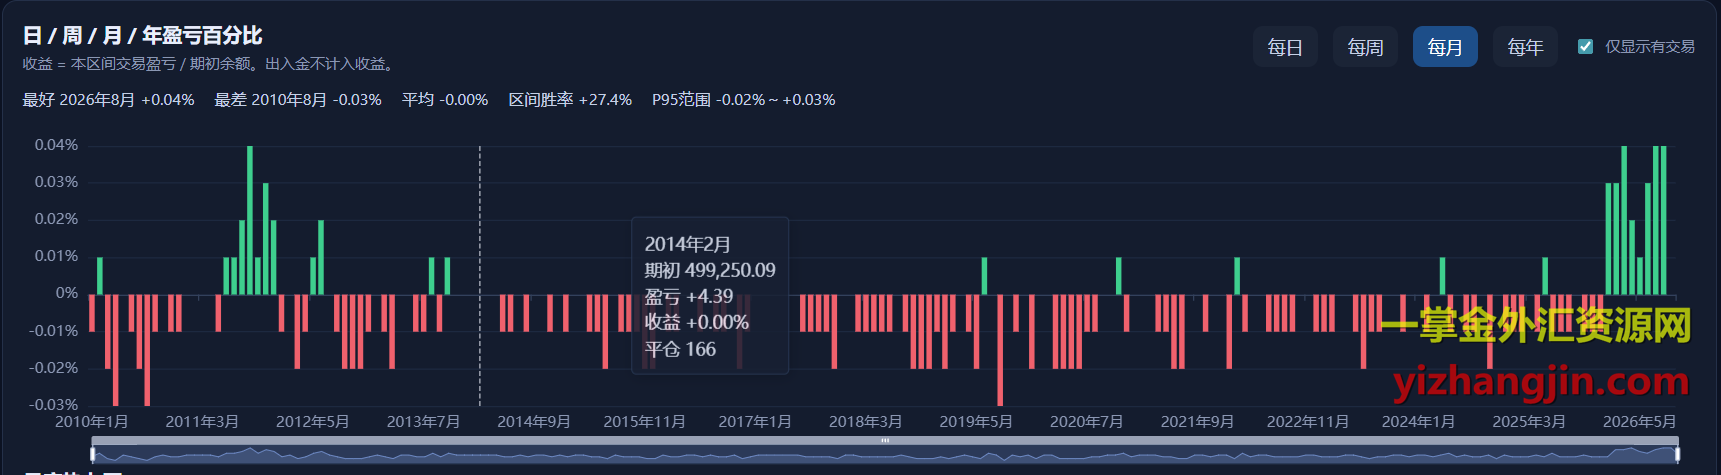Click the lone green bar near 2024年1月
The height and width of the screenshot is (475, 1721).
[1442, 276]
